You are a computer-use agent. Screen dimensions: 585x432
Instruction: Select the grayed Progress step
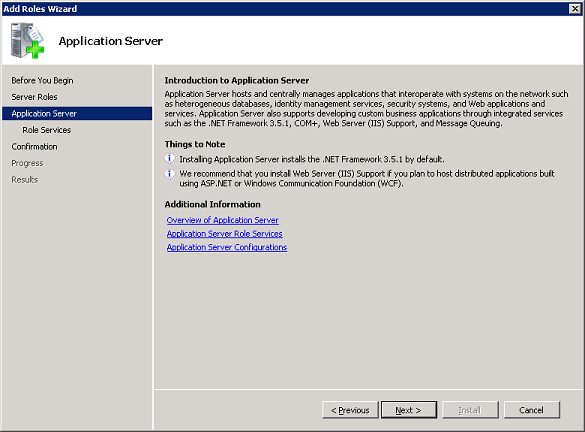click(27, 163)
